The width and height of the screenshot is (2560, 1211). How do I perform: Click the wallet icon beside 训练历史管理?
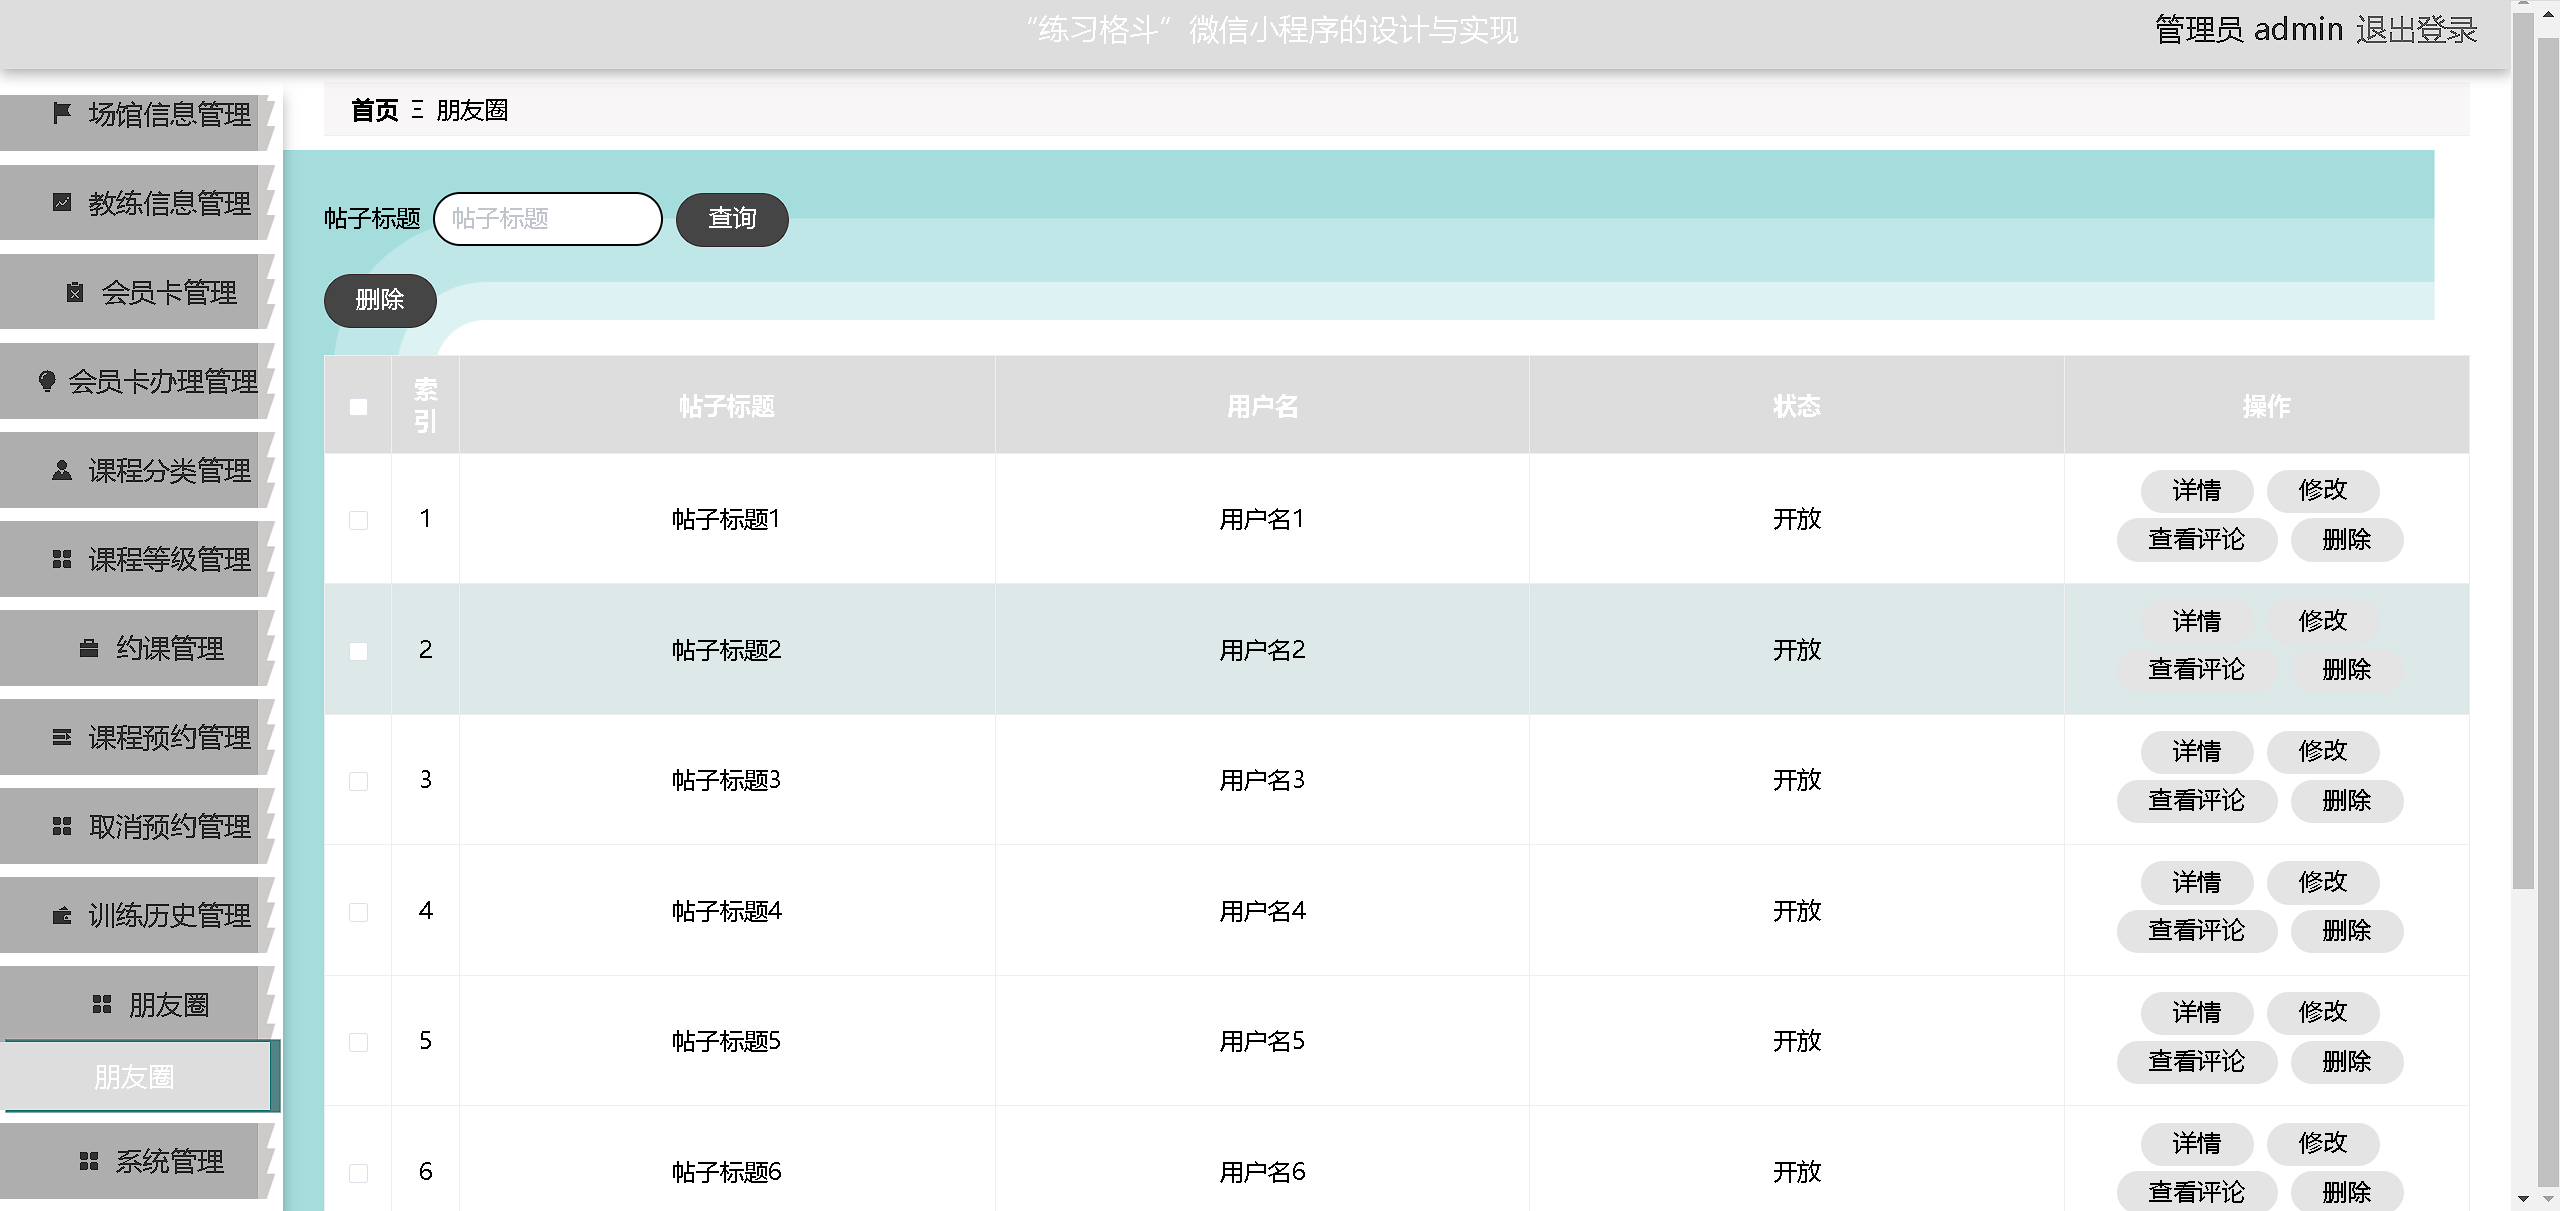[62, 915]
